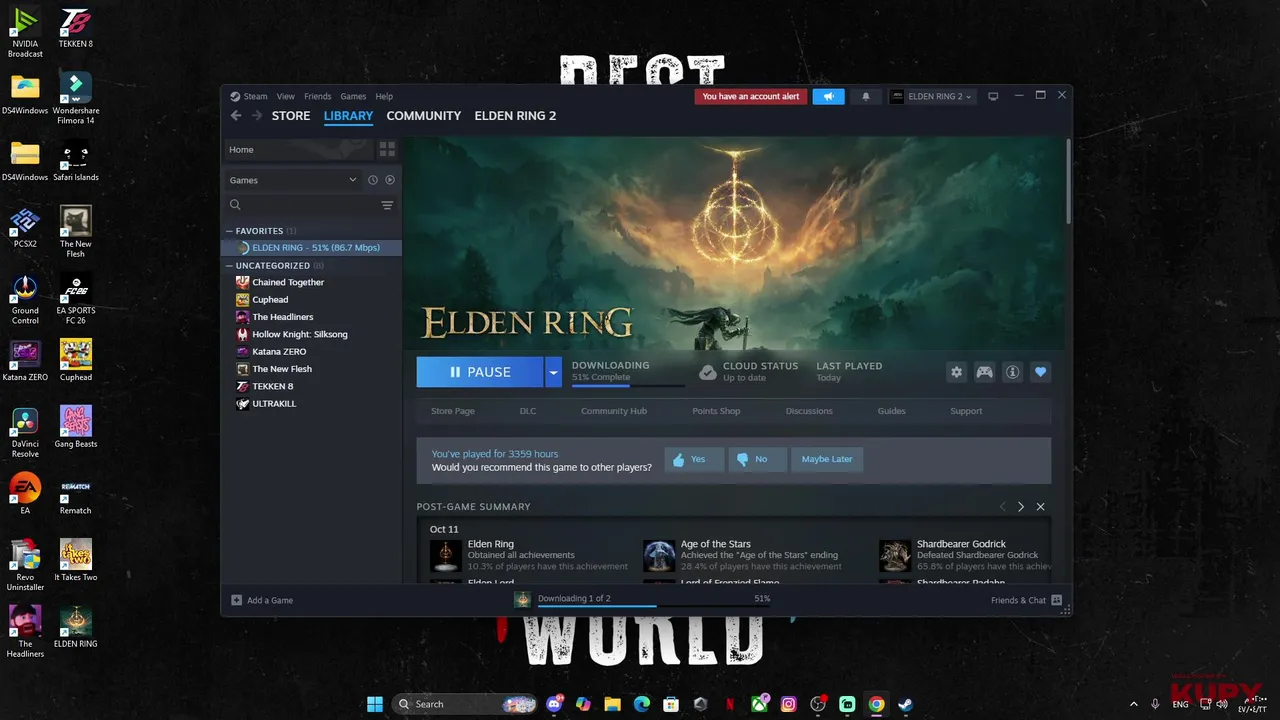1280x720 pixels.
Task: Select ELDEN RING in Favorites list
Action: [311, 248]
